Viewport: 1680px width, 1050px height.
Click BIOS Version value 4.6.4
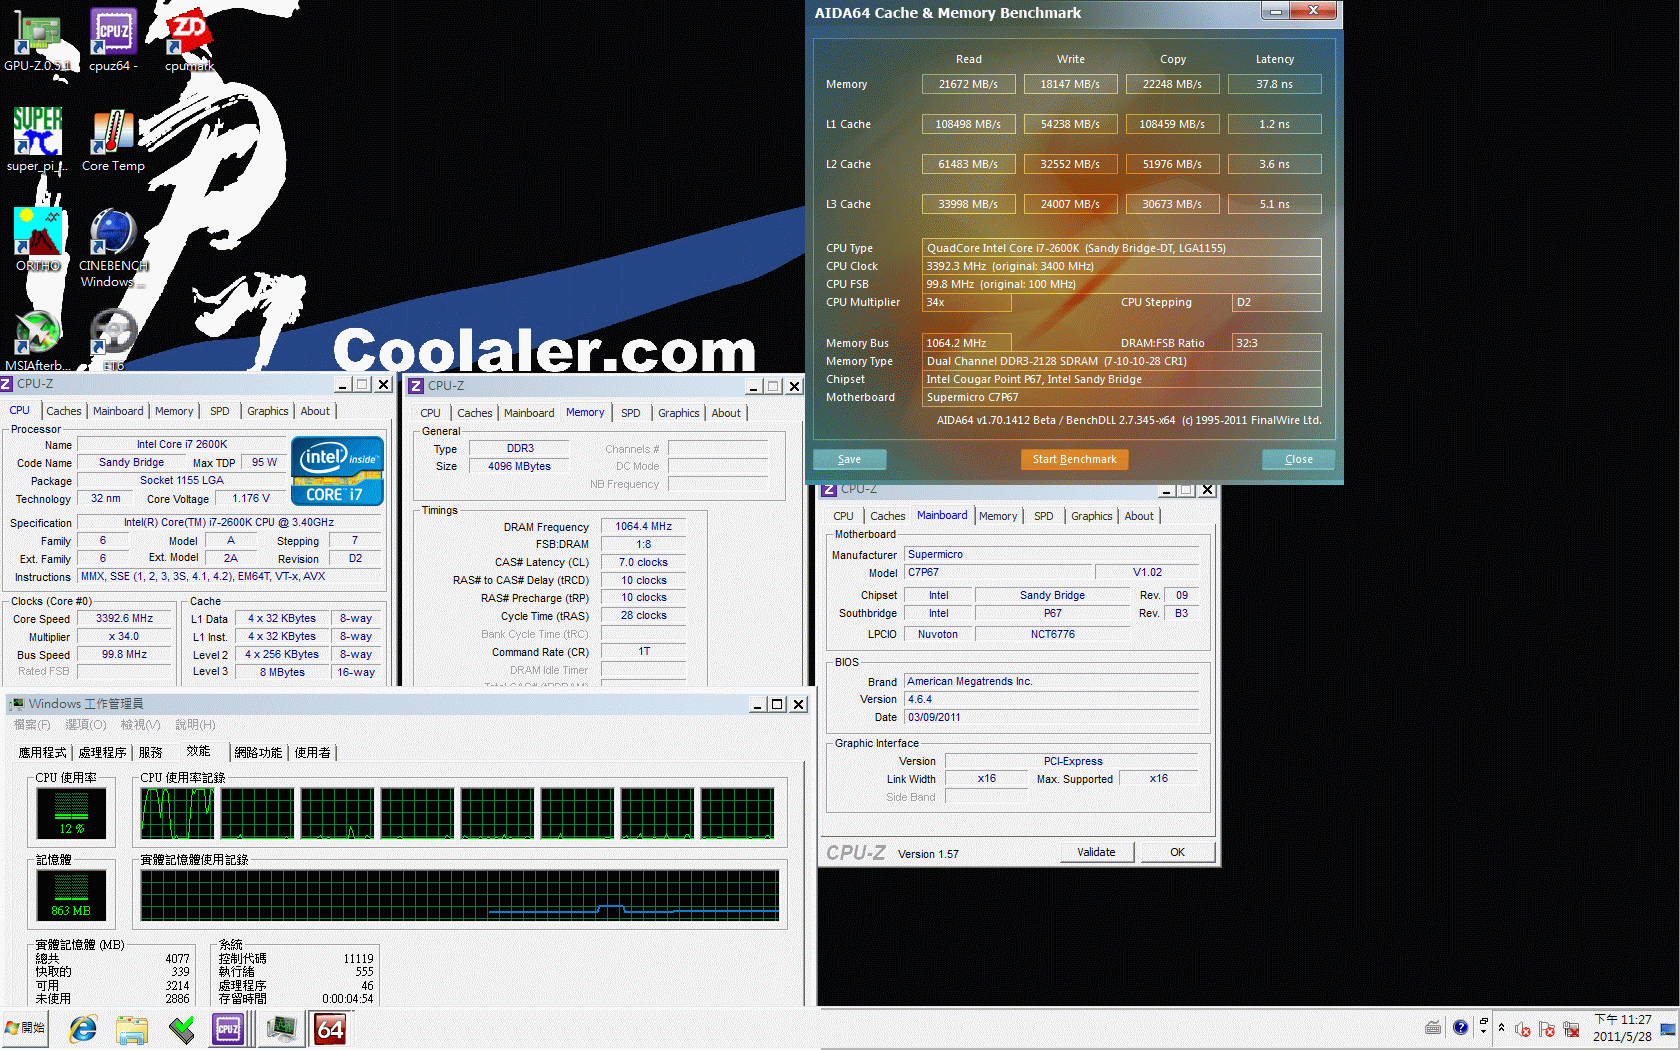(x=1051, y=699)
